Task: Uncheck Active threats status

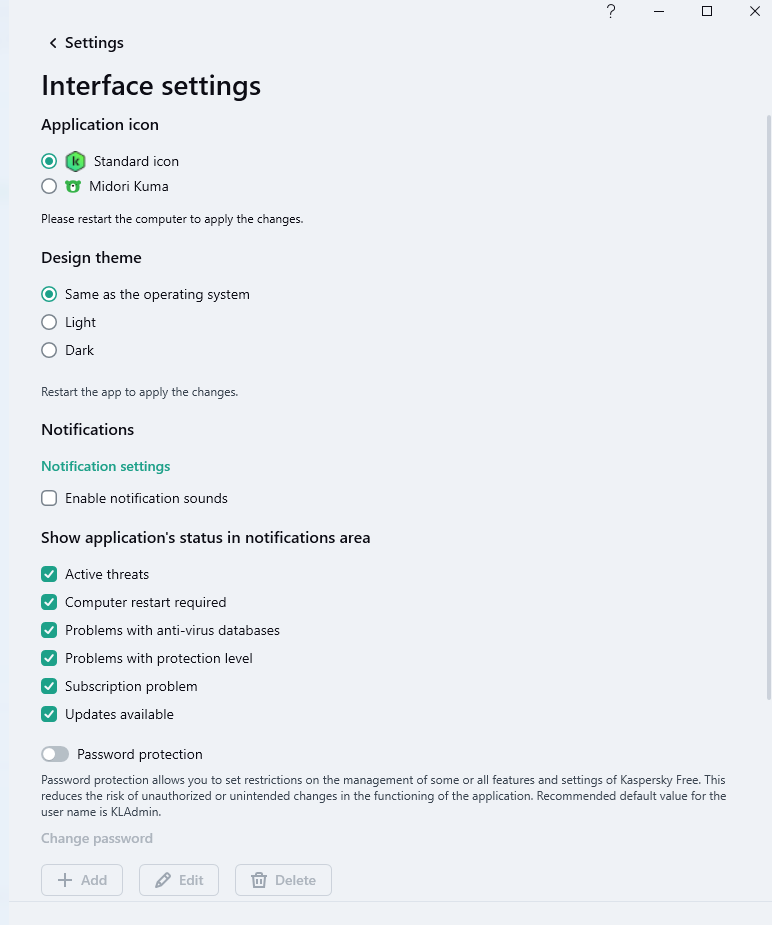Action: click(49, 574)
